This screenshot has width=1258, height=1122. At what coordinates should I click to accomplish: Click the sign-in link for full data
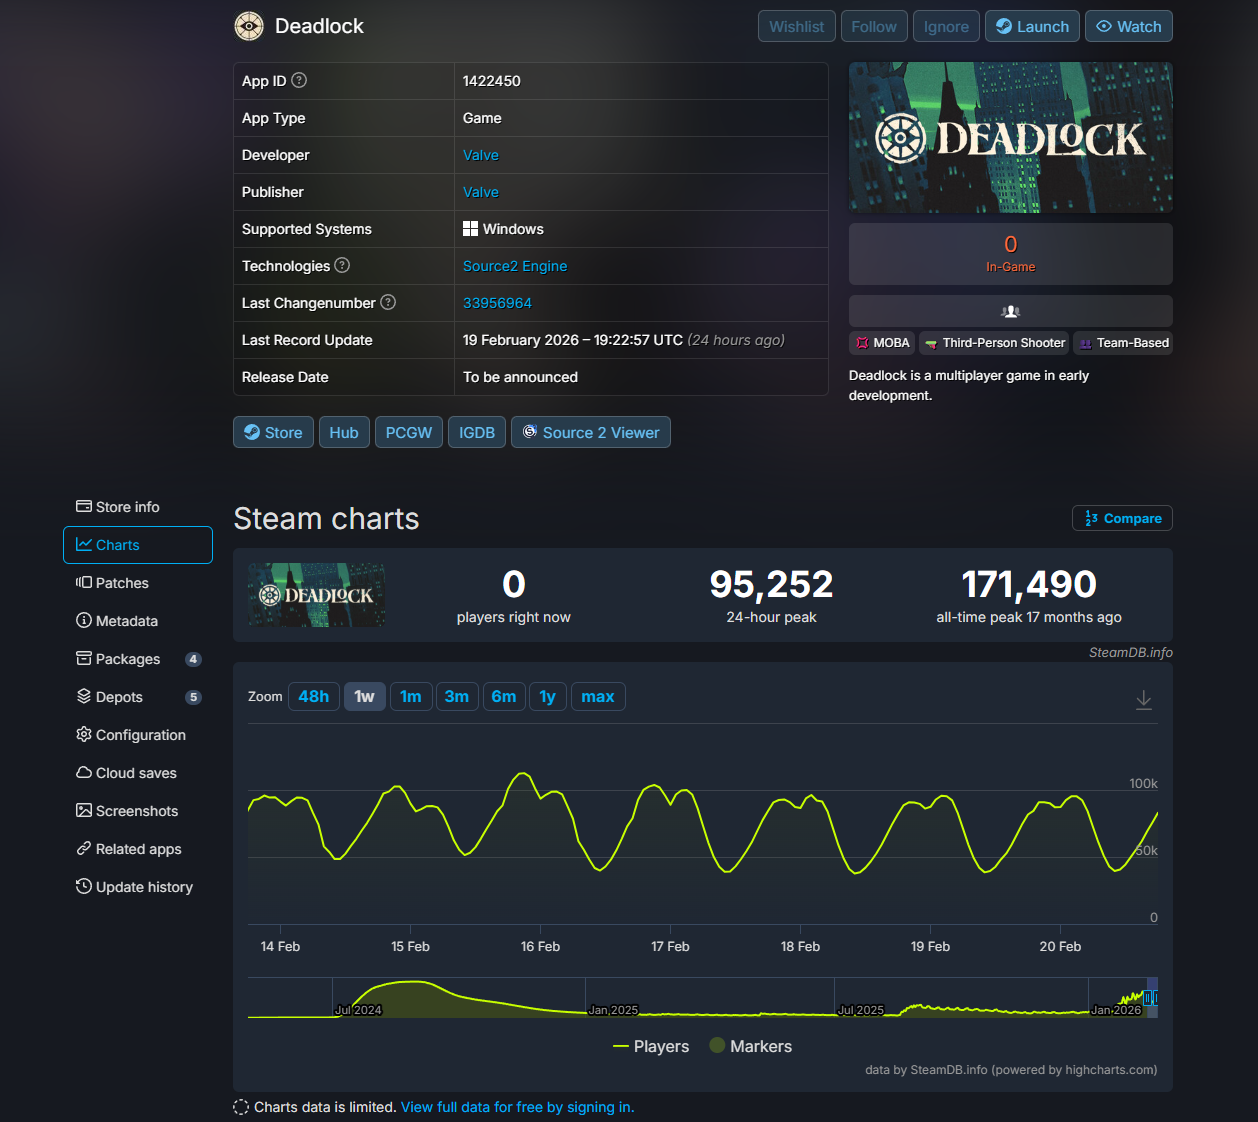coord(517,1107)
